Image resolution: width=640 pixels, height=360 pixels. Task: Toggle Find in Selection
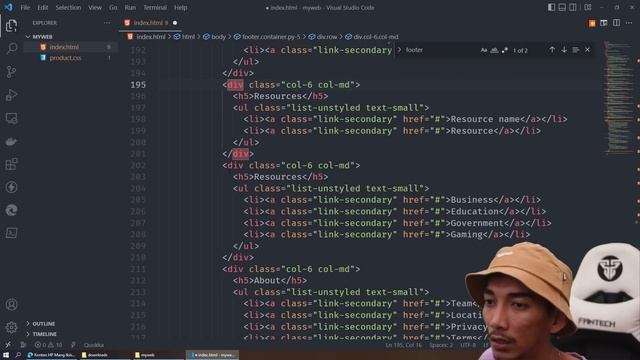point(576,50)
